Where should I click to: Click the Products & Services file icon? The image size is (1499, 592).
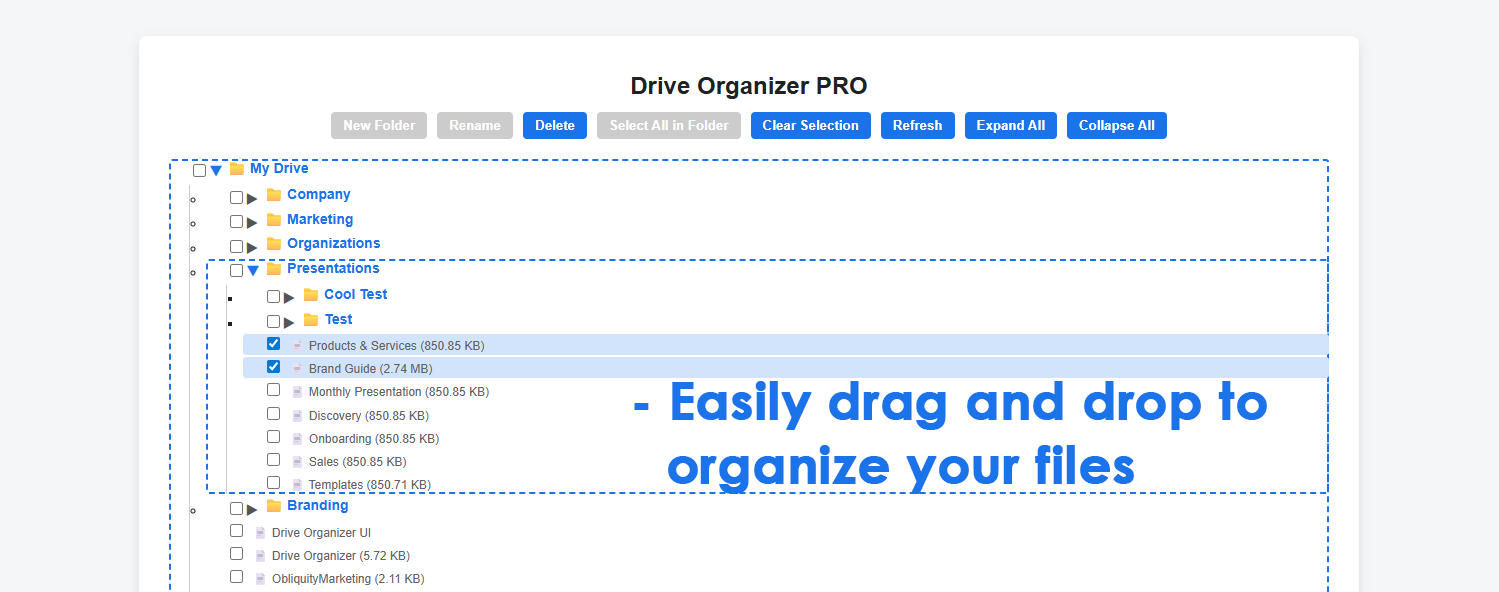tap(297, 345)
